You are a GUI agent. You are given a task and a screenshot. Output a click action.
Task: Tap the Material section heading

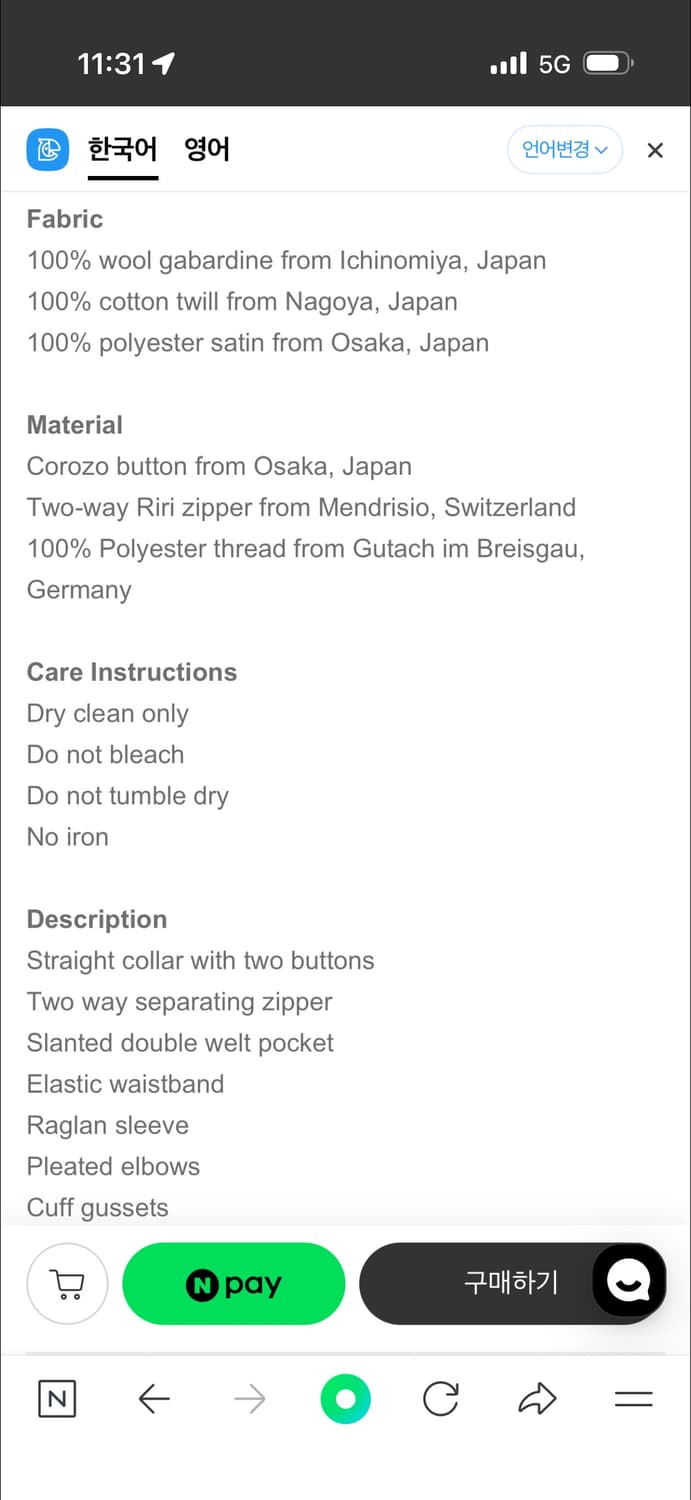pos(75,425)
